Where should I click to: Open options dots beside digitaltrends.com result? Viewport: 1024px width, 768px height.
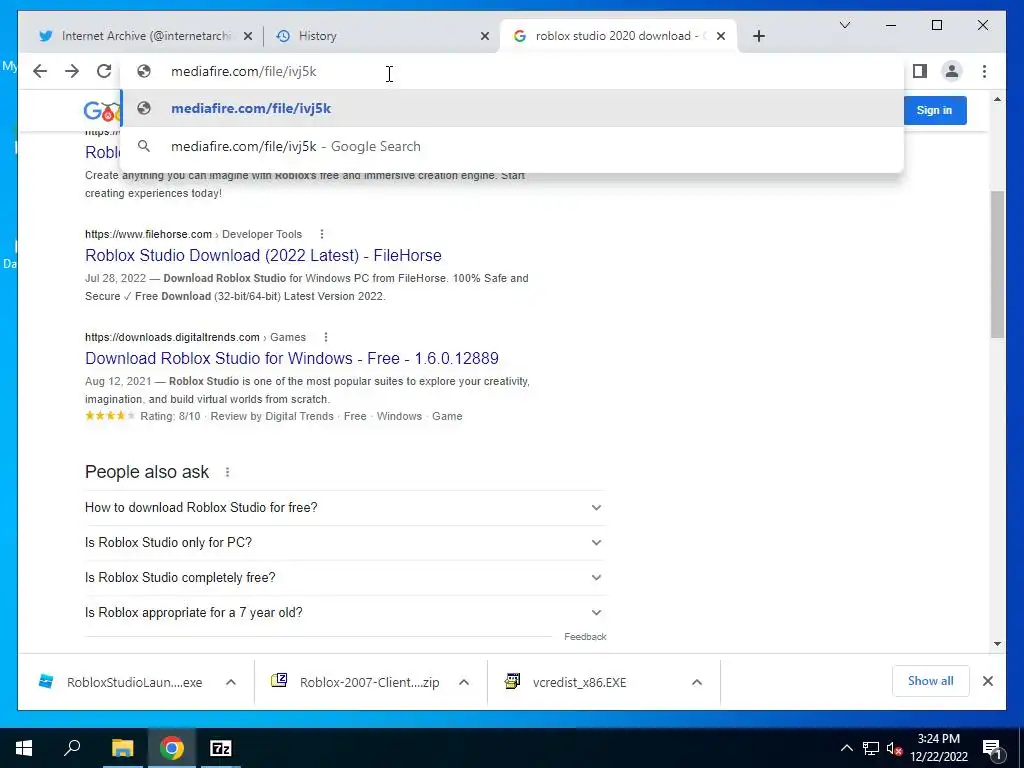pos(325,337)
